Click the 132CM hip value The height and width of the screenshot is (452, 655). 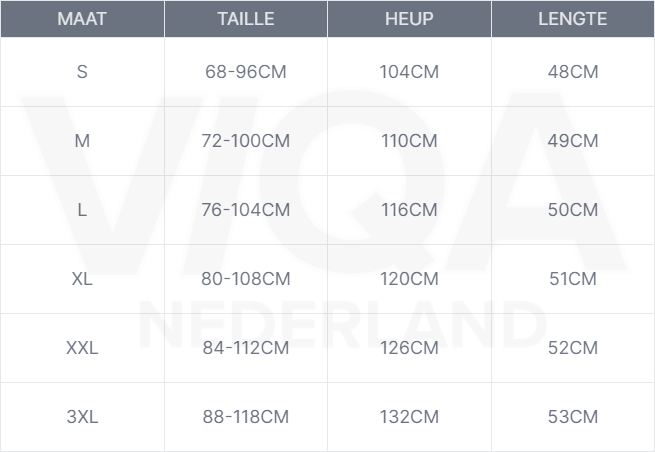tap(409, 417)
